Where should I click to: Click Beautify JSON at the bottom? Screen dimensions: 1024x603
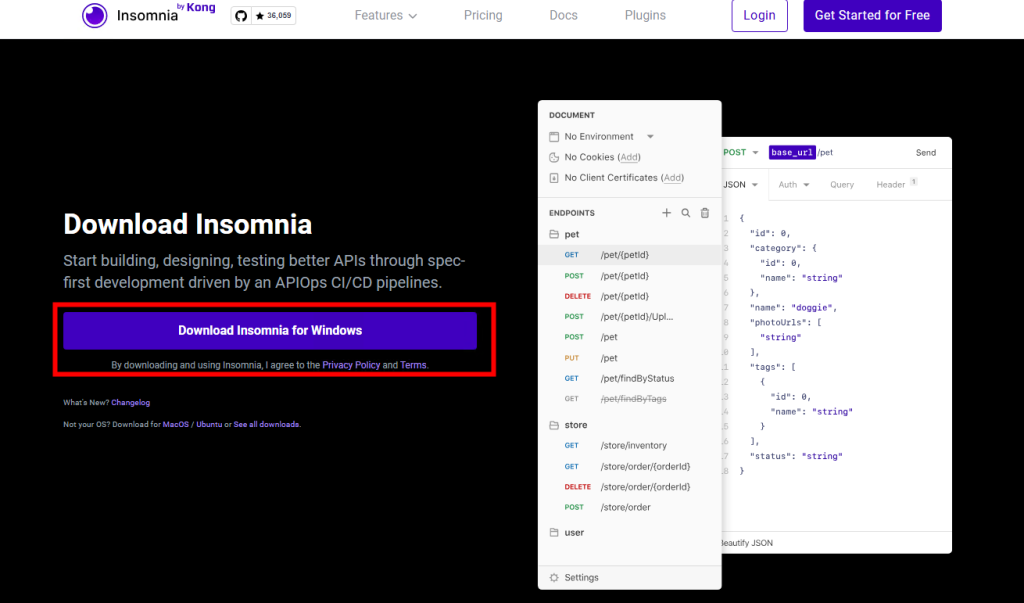[746, 543]
